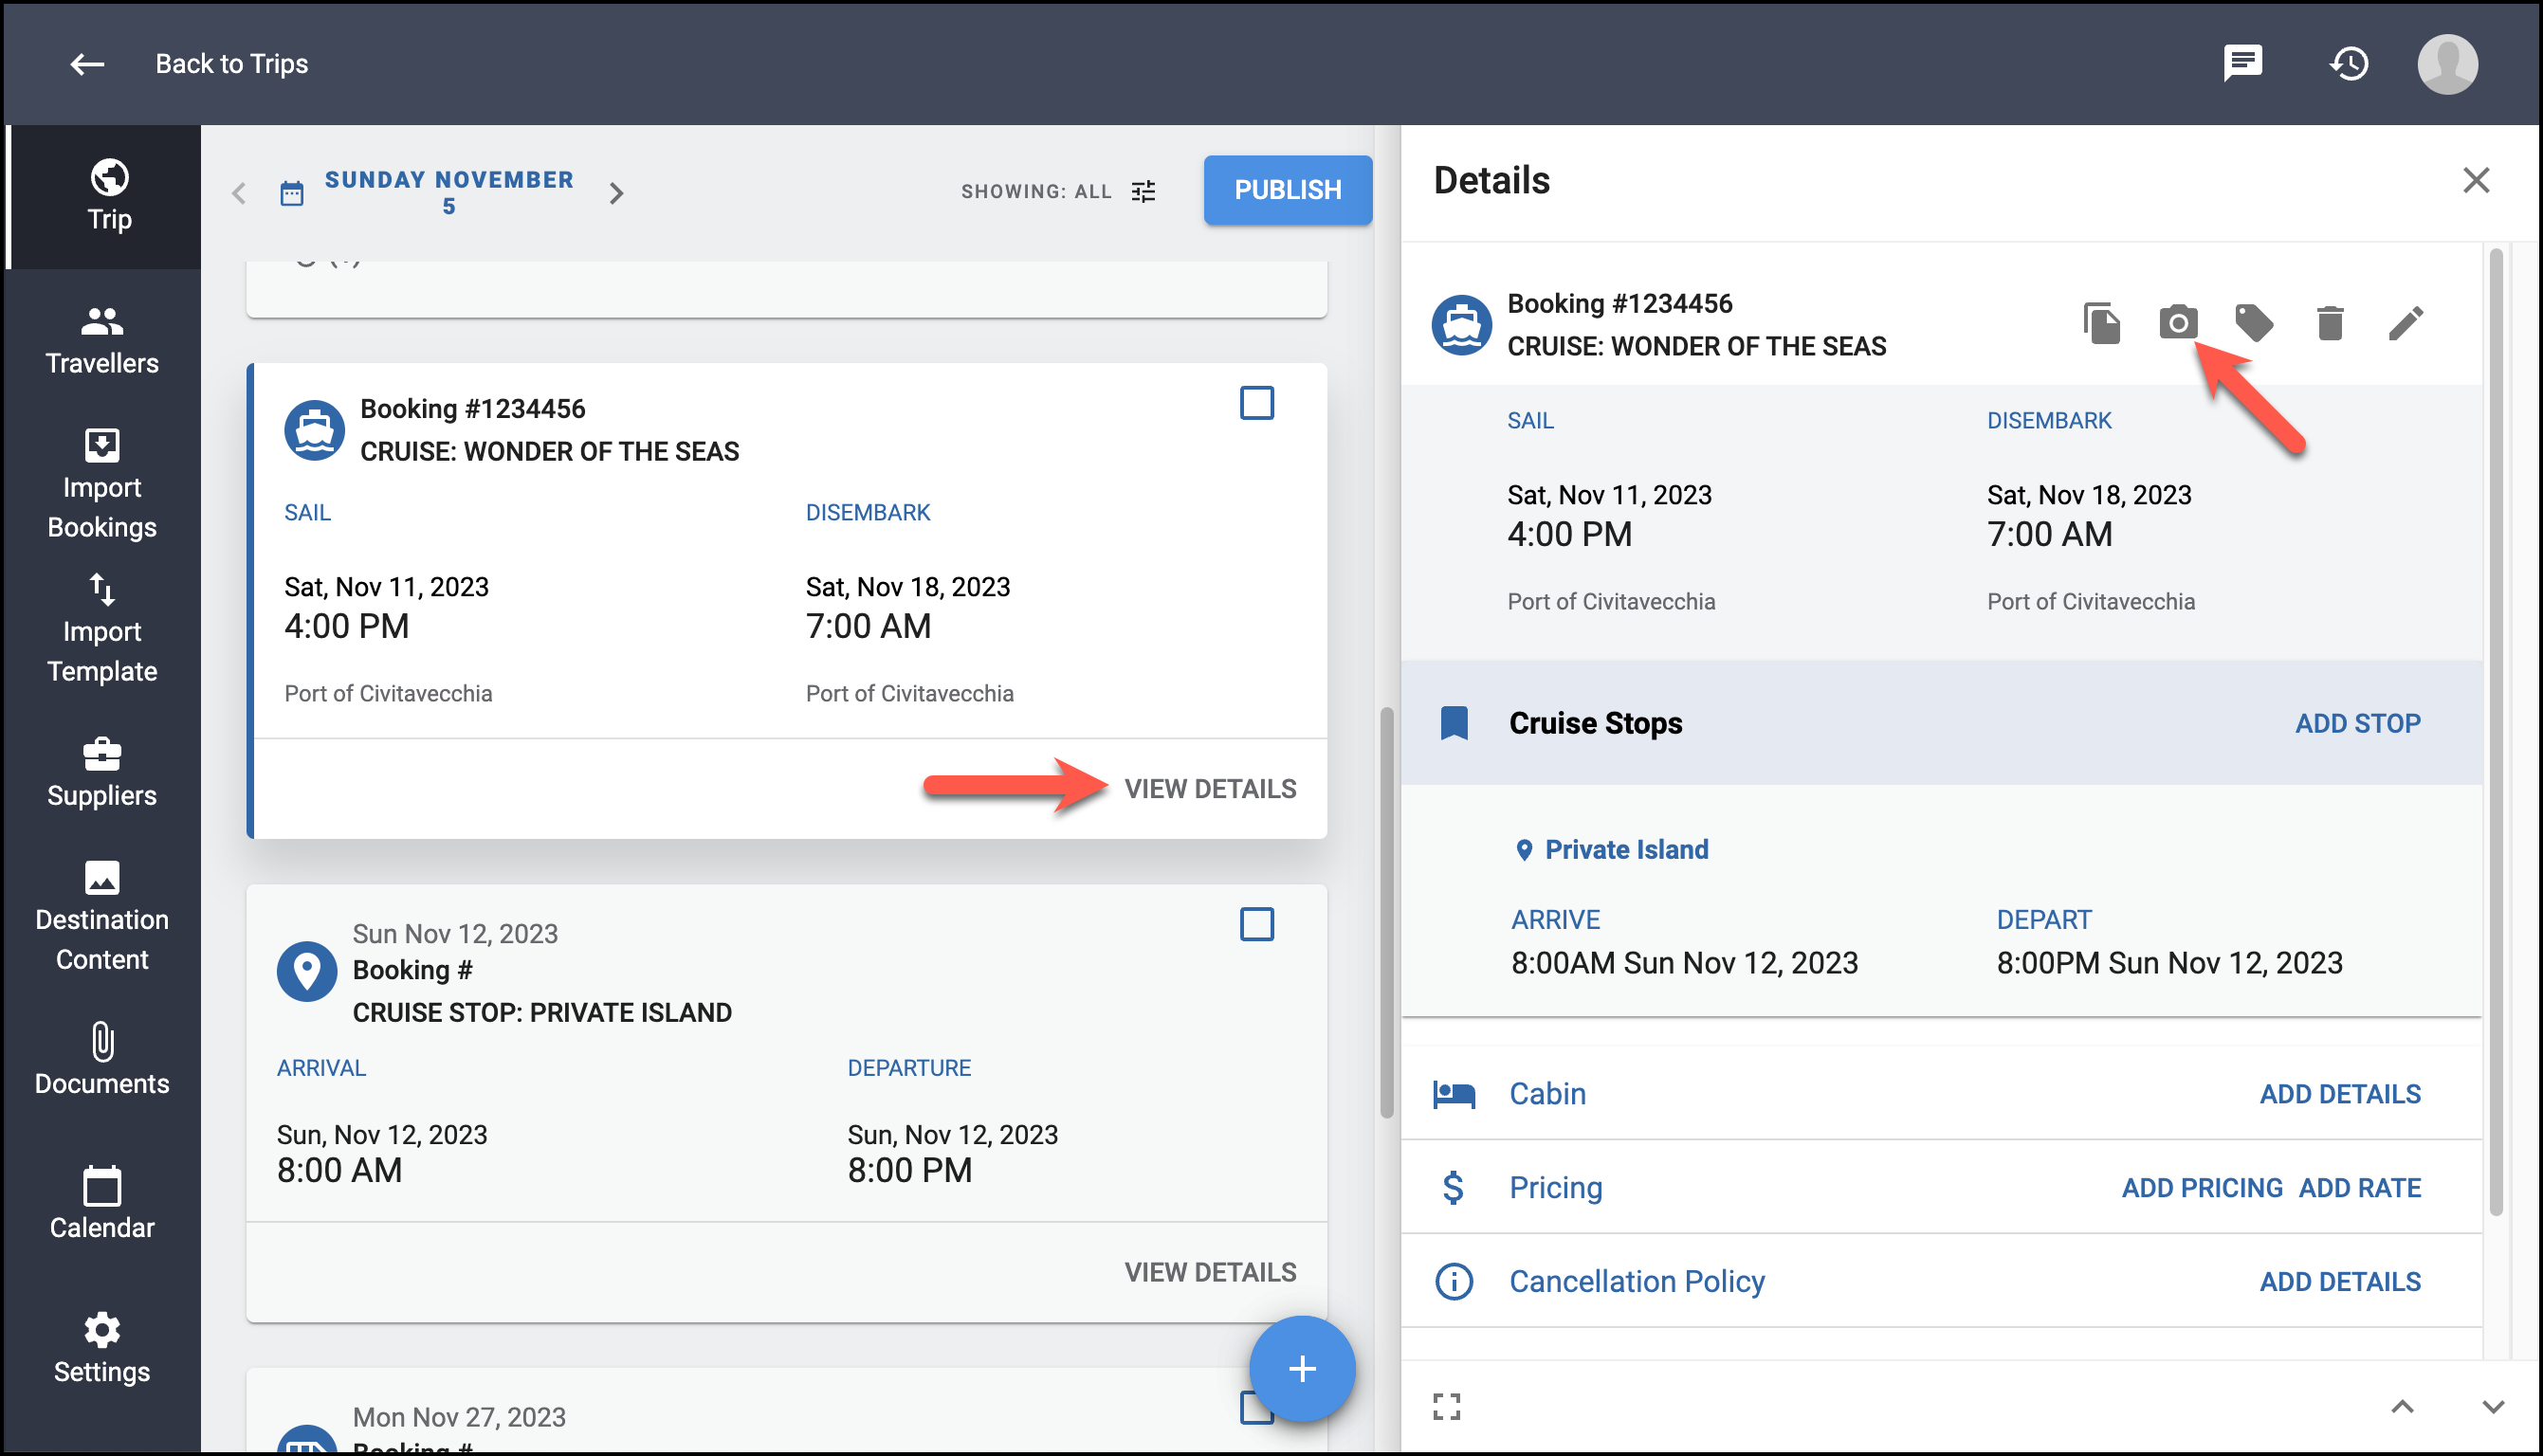Image resolution: width=2543 pixels, height=1456 pixels.
Task: Open Import Template in sidebar
Action: [102, 628]
